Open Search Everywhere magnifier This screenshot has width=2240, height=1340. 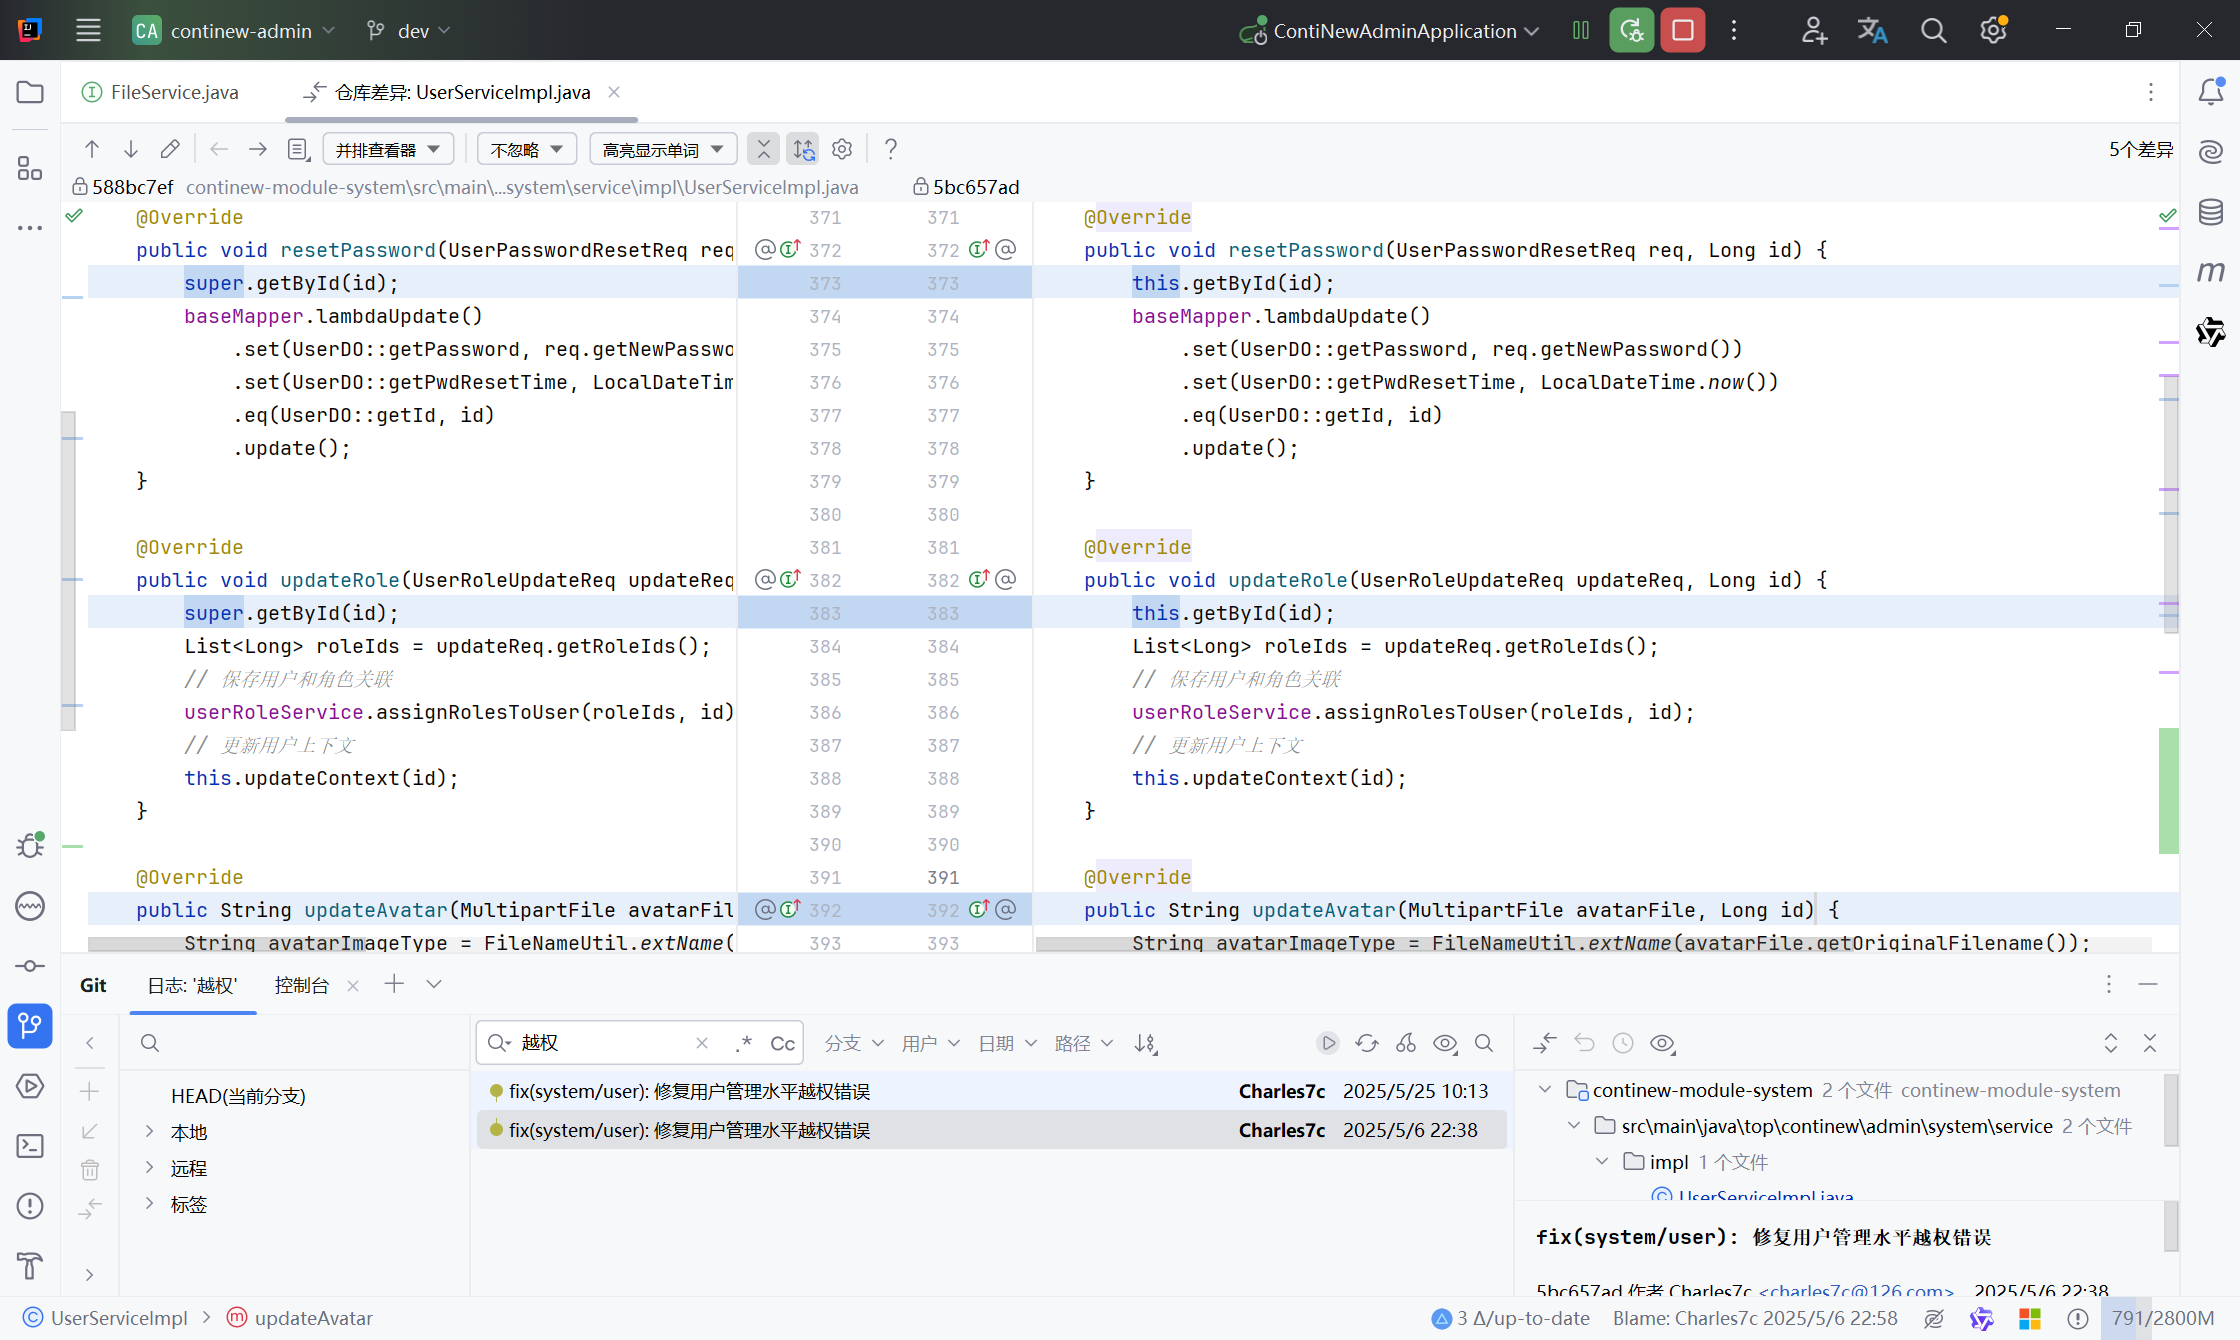1933,31
